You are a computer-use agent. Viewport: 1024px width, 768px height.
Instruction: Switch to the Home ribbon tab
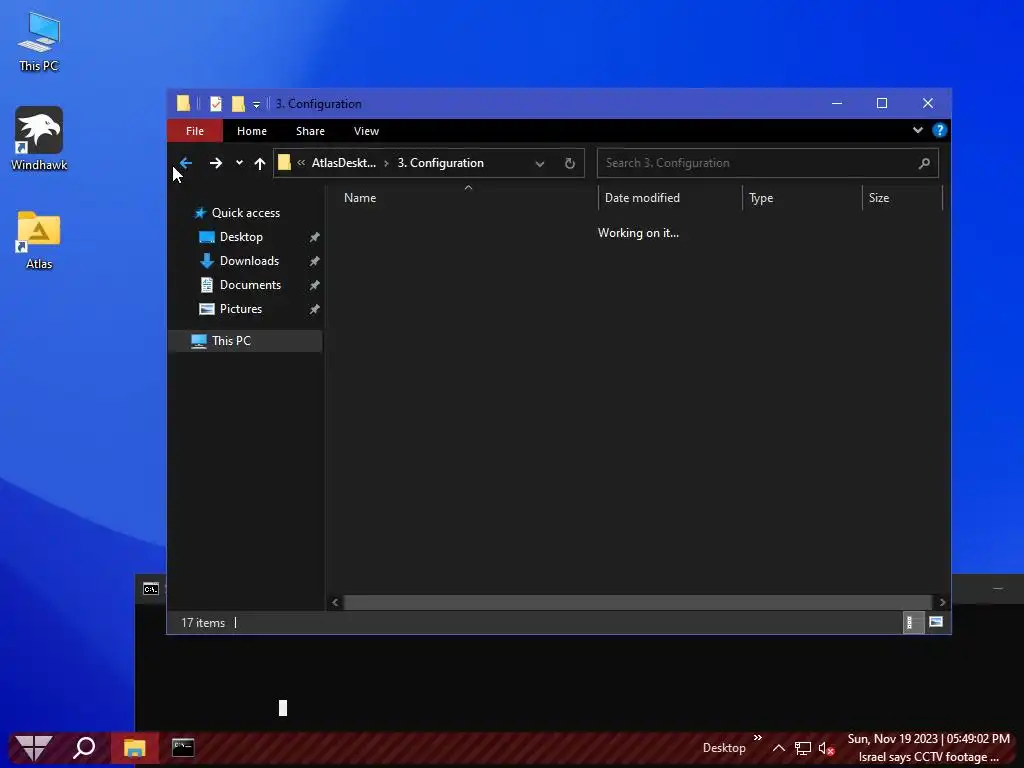pyautogui.click(x=251, y=131)
